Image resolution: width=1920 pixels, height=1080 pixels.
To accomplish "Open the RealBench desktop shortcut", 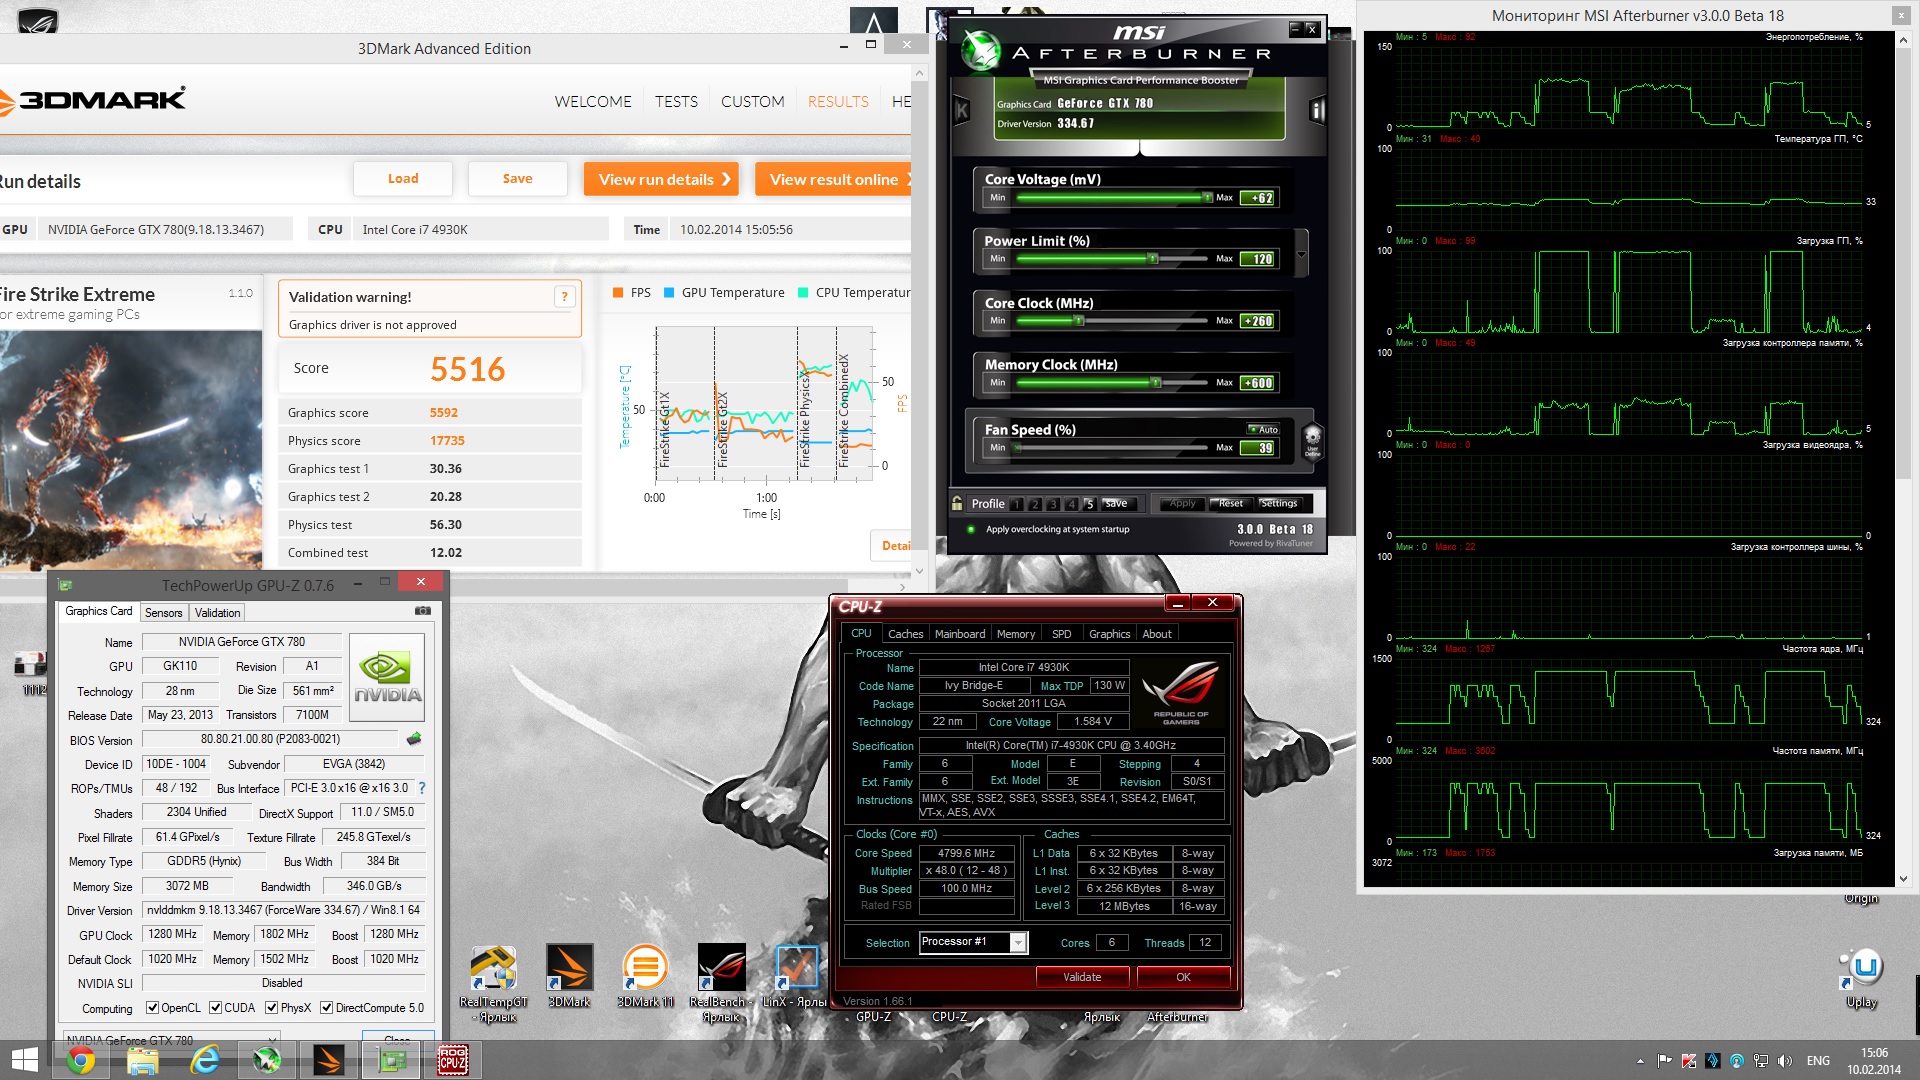I will (721, 984).
